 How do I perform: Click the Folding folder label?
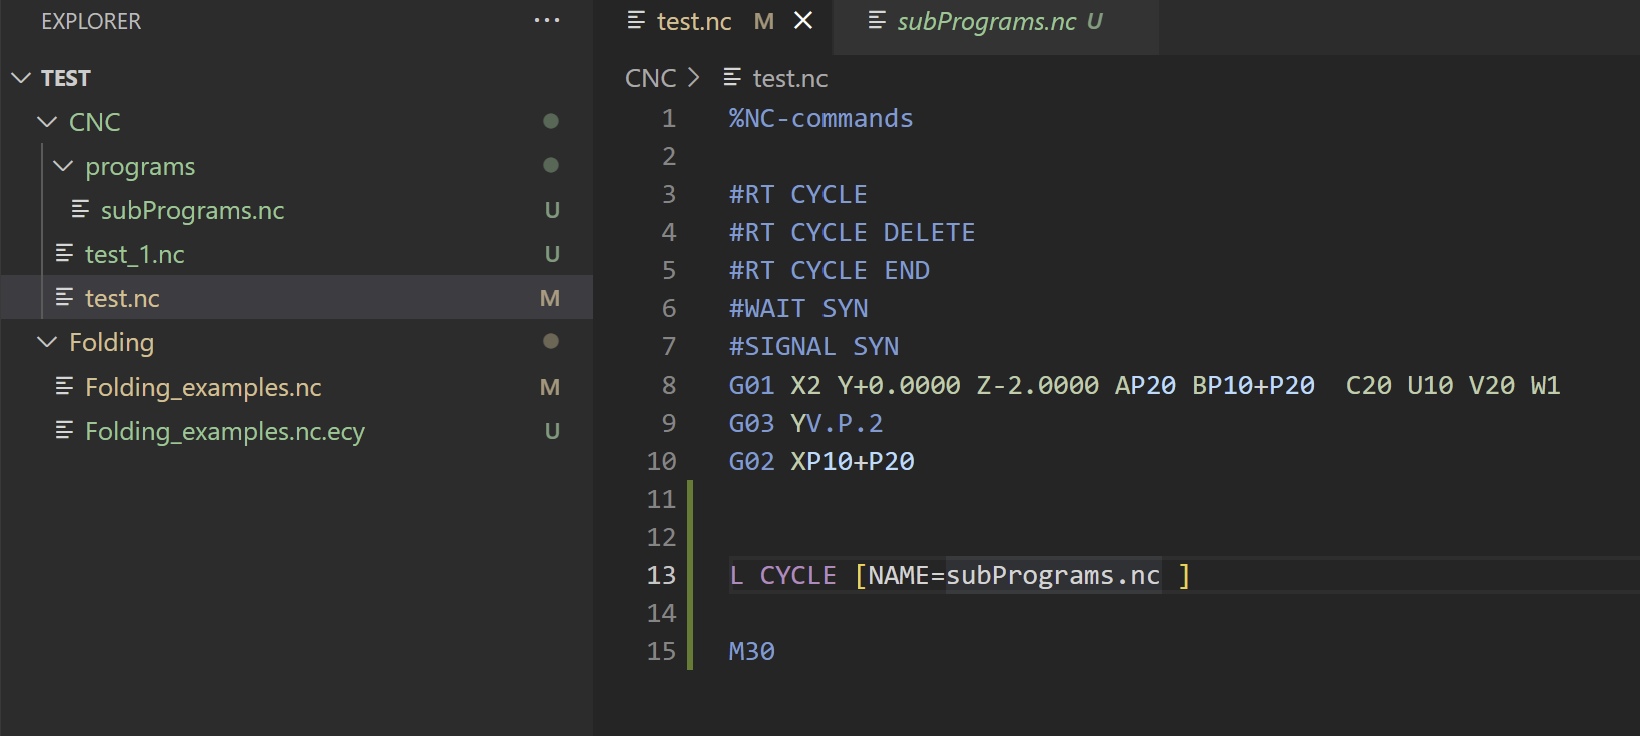(112, 342)
